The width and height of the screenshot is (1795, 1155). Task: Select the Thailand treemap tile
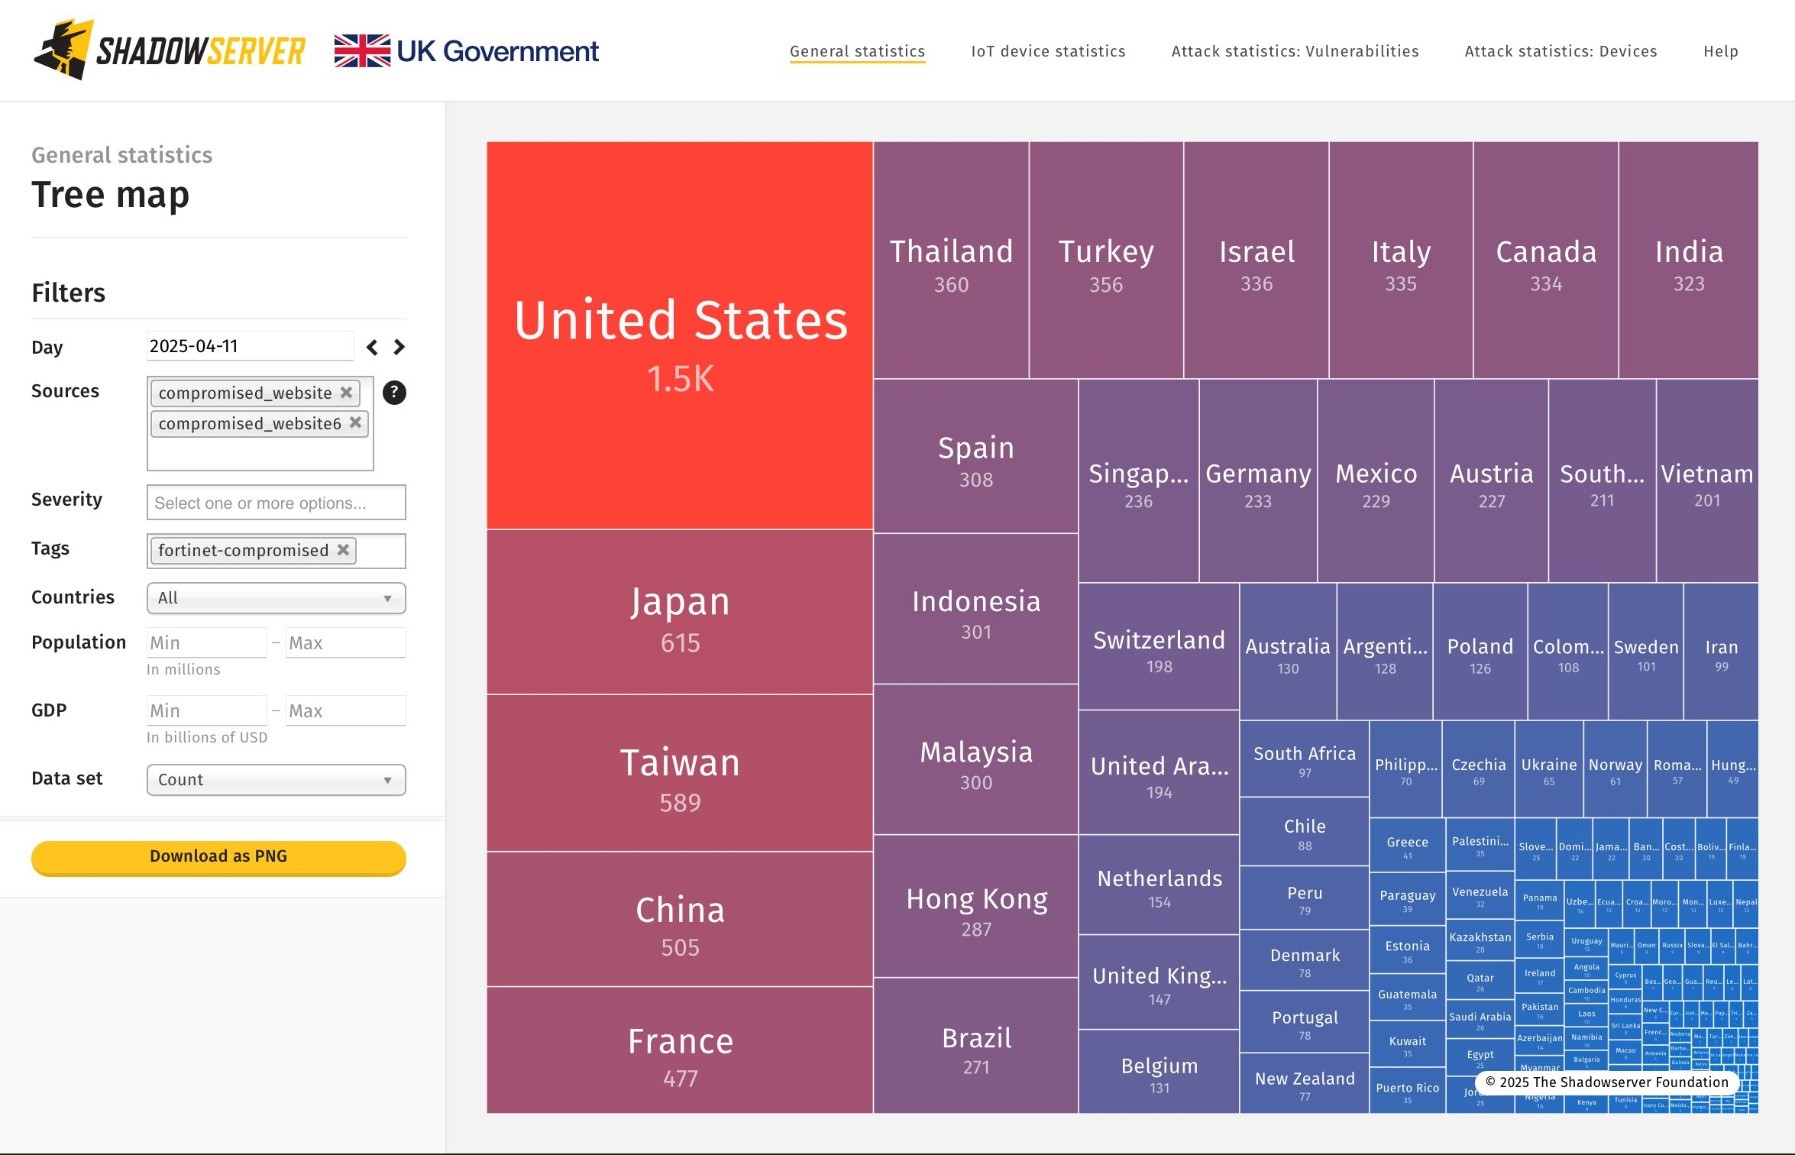[951, 260]
